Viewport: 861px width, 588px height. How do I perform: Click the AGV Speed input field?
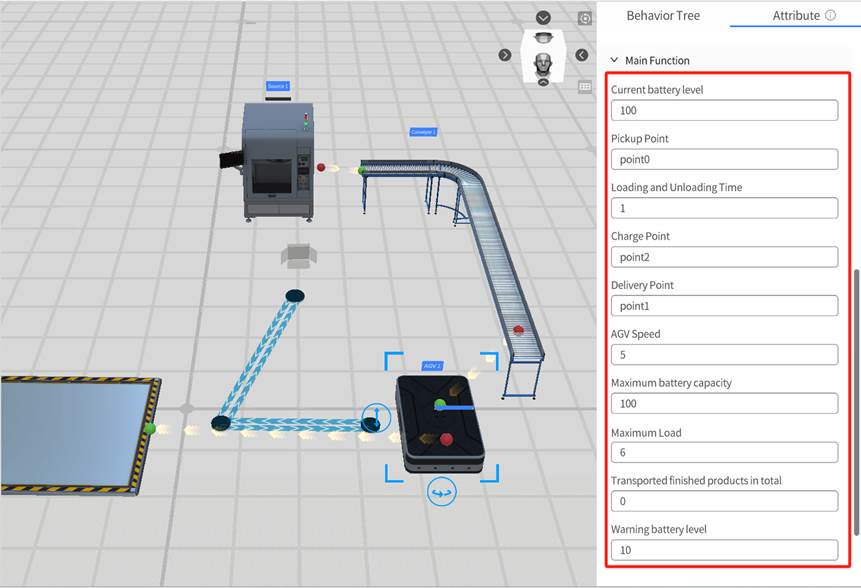pos(724,355)
